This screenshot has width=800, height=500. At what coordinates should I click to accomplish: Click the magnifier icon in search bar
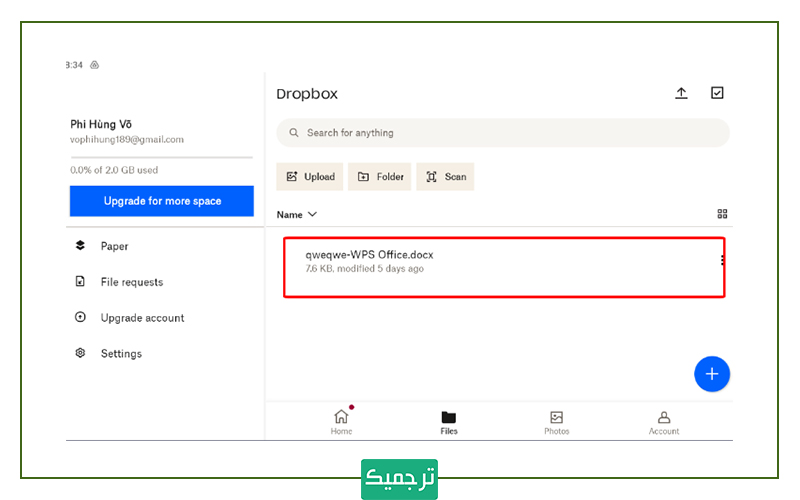(294, 133)
